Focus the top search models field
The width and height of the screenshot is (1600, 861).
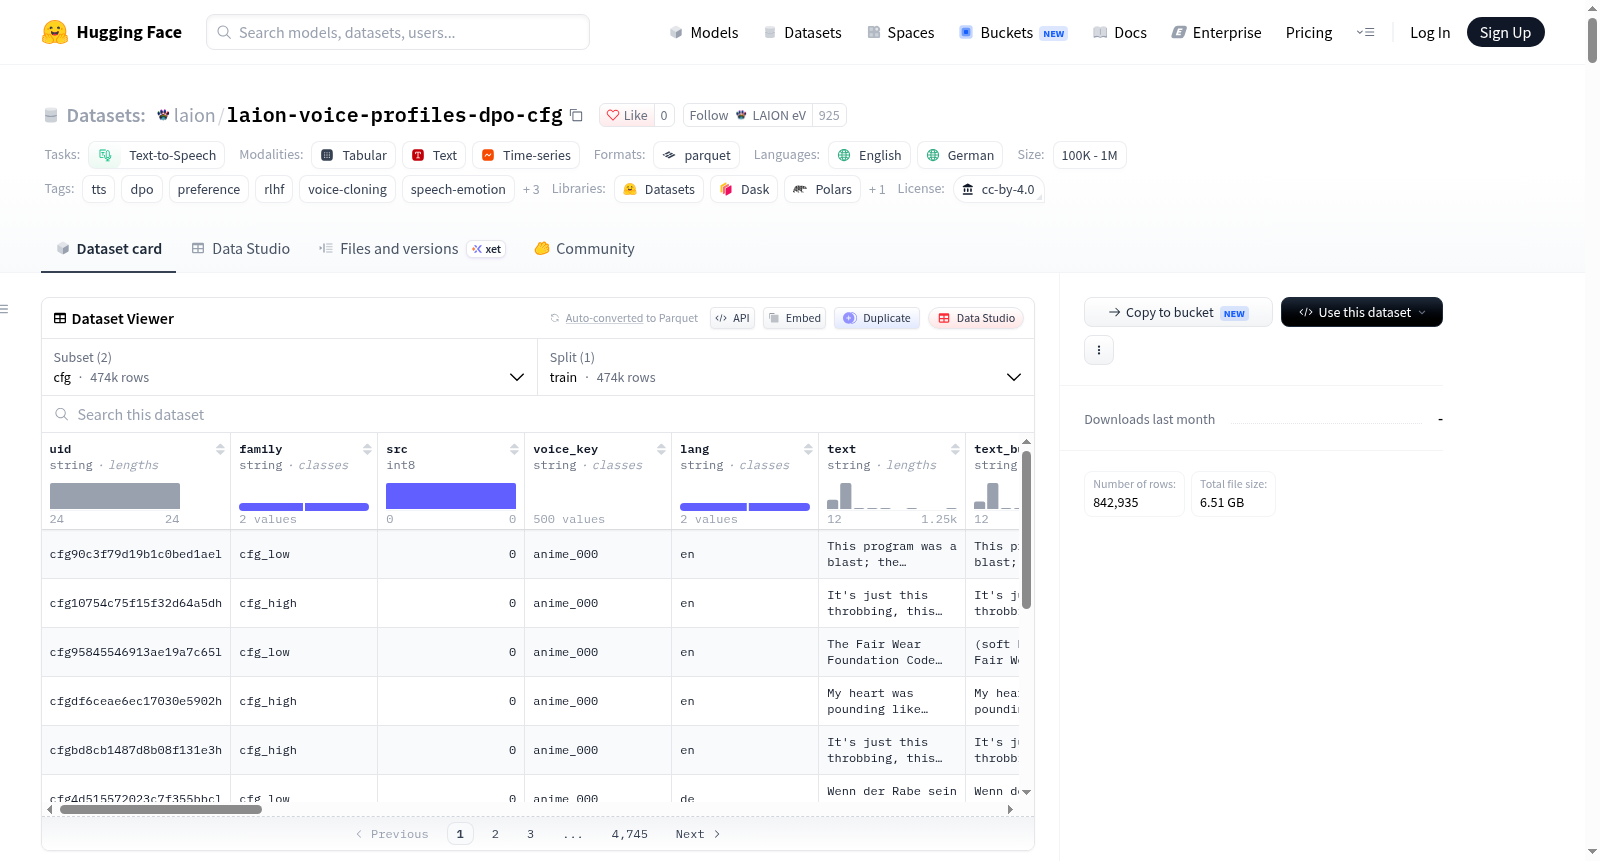(398, 32)
